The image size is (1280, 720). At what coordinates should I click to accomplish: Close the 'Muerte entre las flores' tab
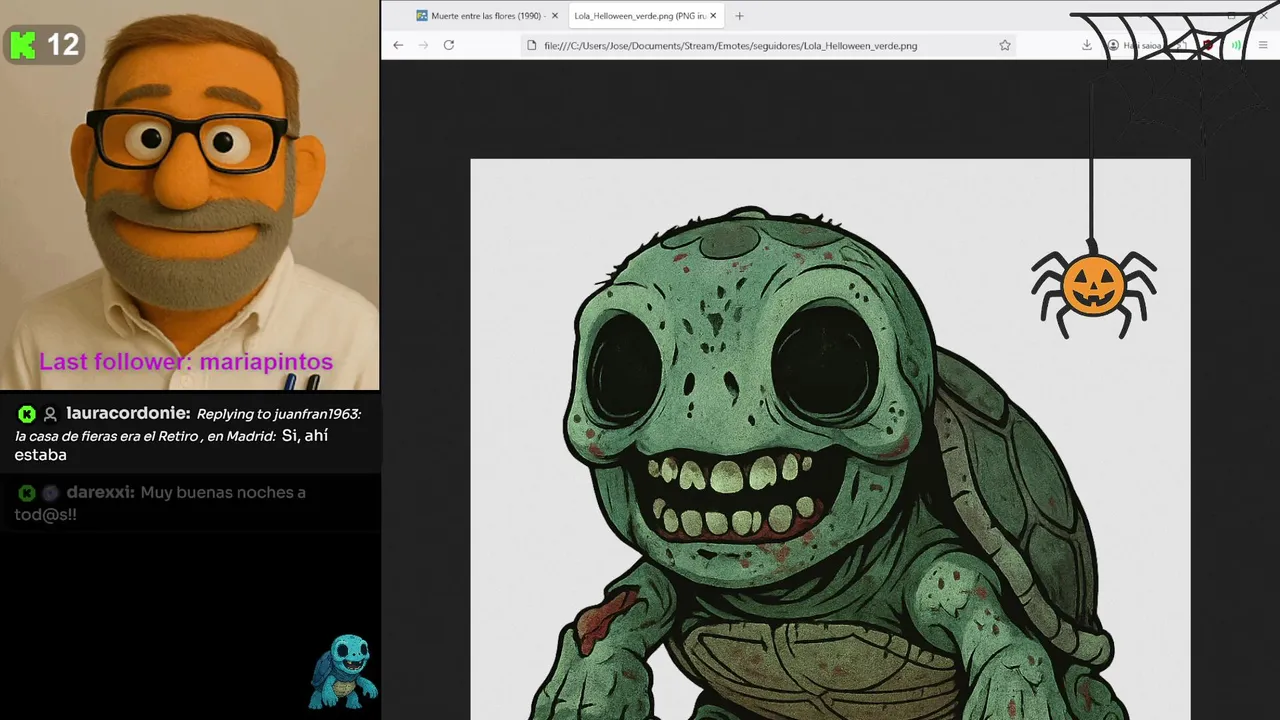tap(555, 16)
